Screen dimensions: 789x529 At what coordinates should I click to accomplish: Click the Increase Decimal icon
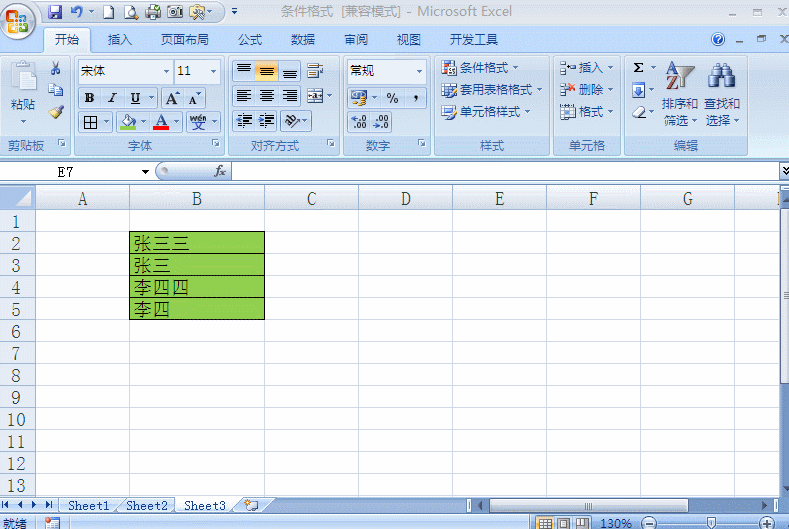pos(359,121)
